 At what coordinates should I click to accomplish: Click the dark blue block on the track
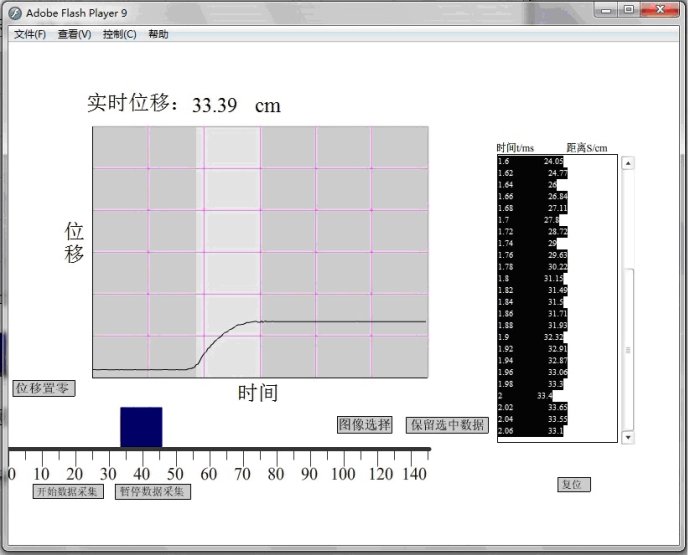click(140, 427)
